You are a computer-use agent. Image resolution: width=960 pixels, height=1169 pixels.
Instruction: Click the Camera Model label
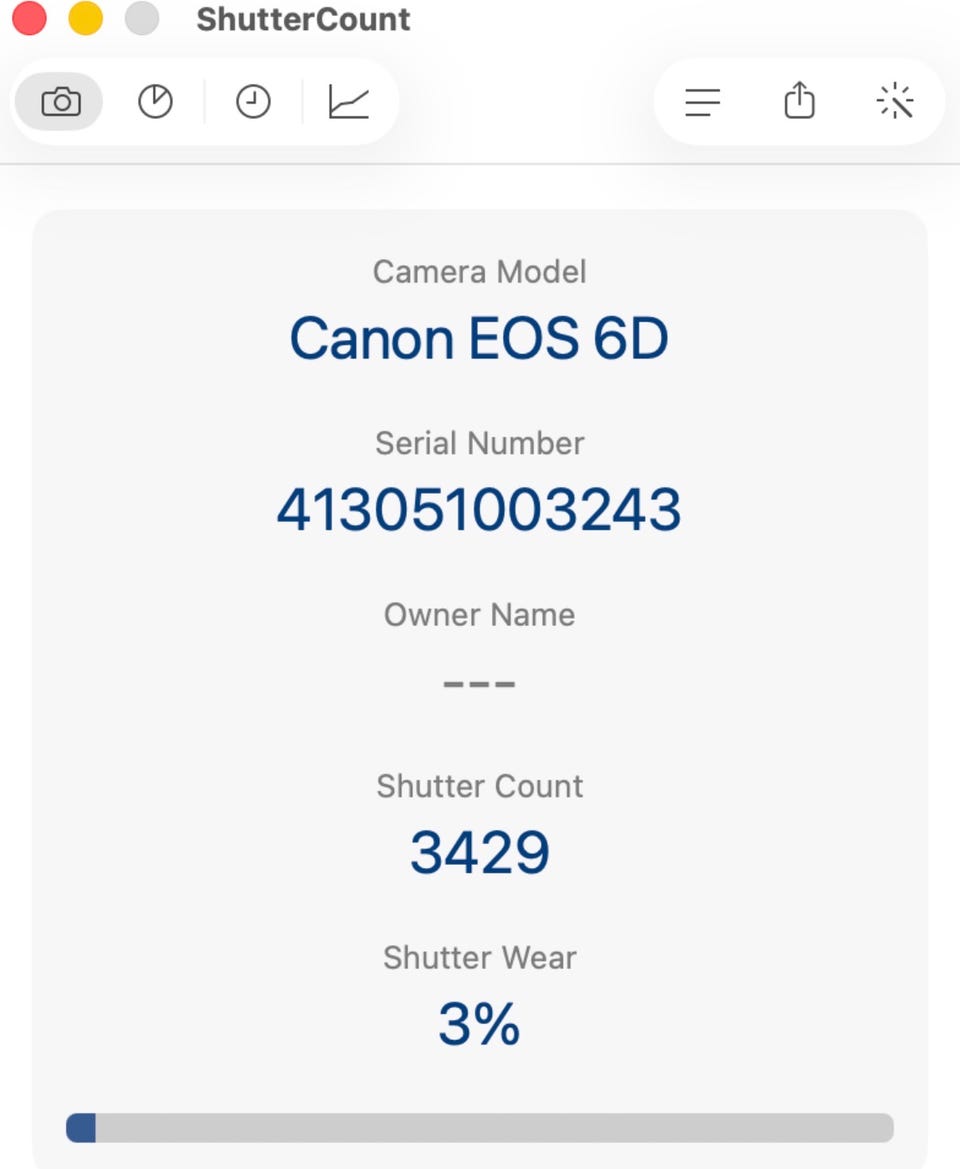[479, 271]
